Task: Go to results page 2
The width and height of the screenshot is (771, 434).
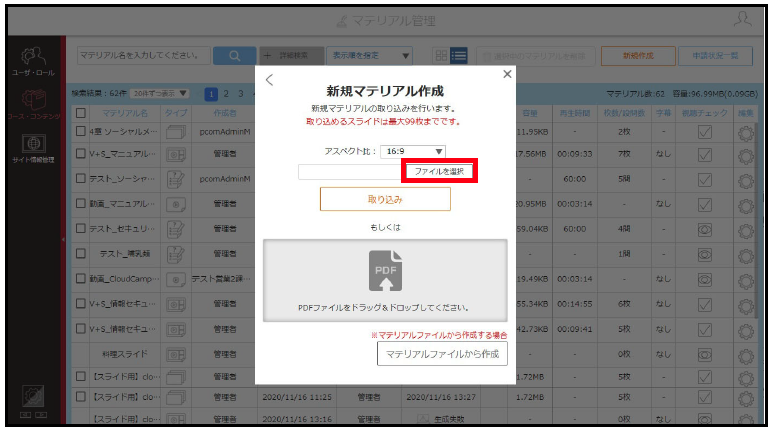Action: tap(226, 93)
